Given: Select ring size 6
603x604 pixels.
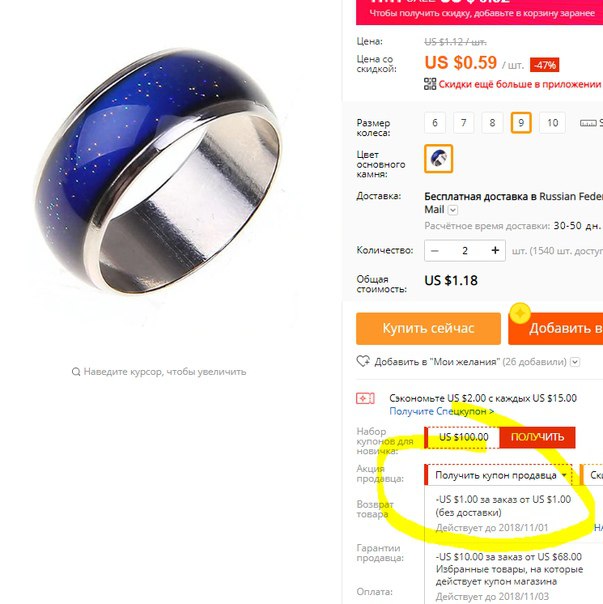Looking at the screenshot, I should point(435,123).
